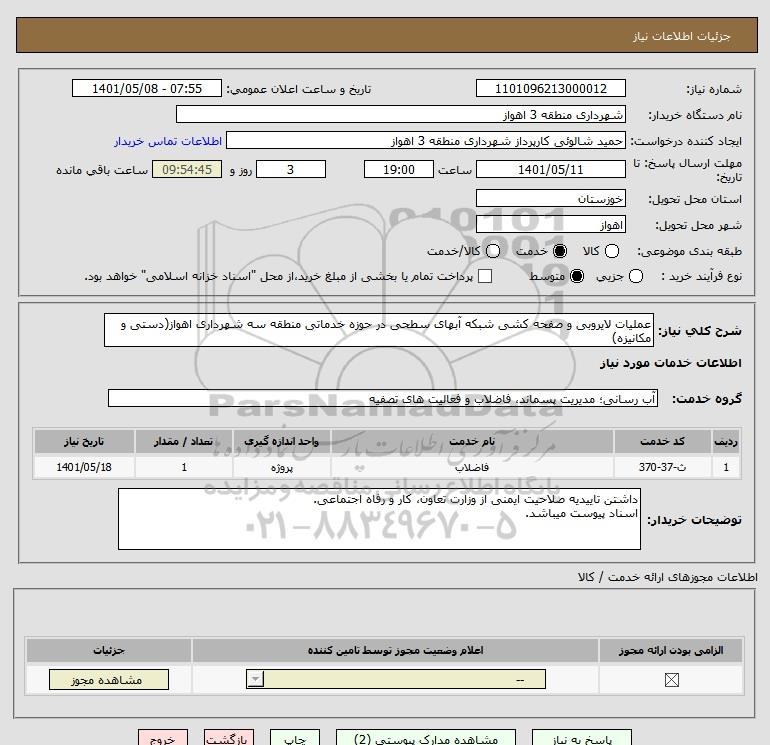Click the remaining time 09:54:45 field
The width and height of the screenshot is (770, 745).
pos(187,169)
